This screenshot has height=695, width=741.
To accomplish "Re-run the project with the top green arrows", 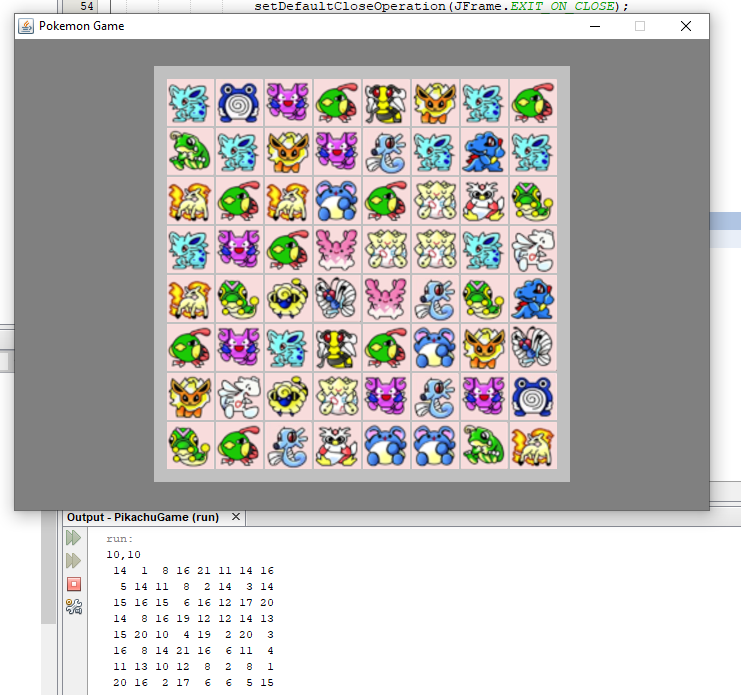I will [x=74, y=538].
